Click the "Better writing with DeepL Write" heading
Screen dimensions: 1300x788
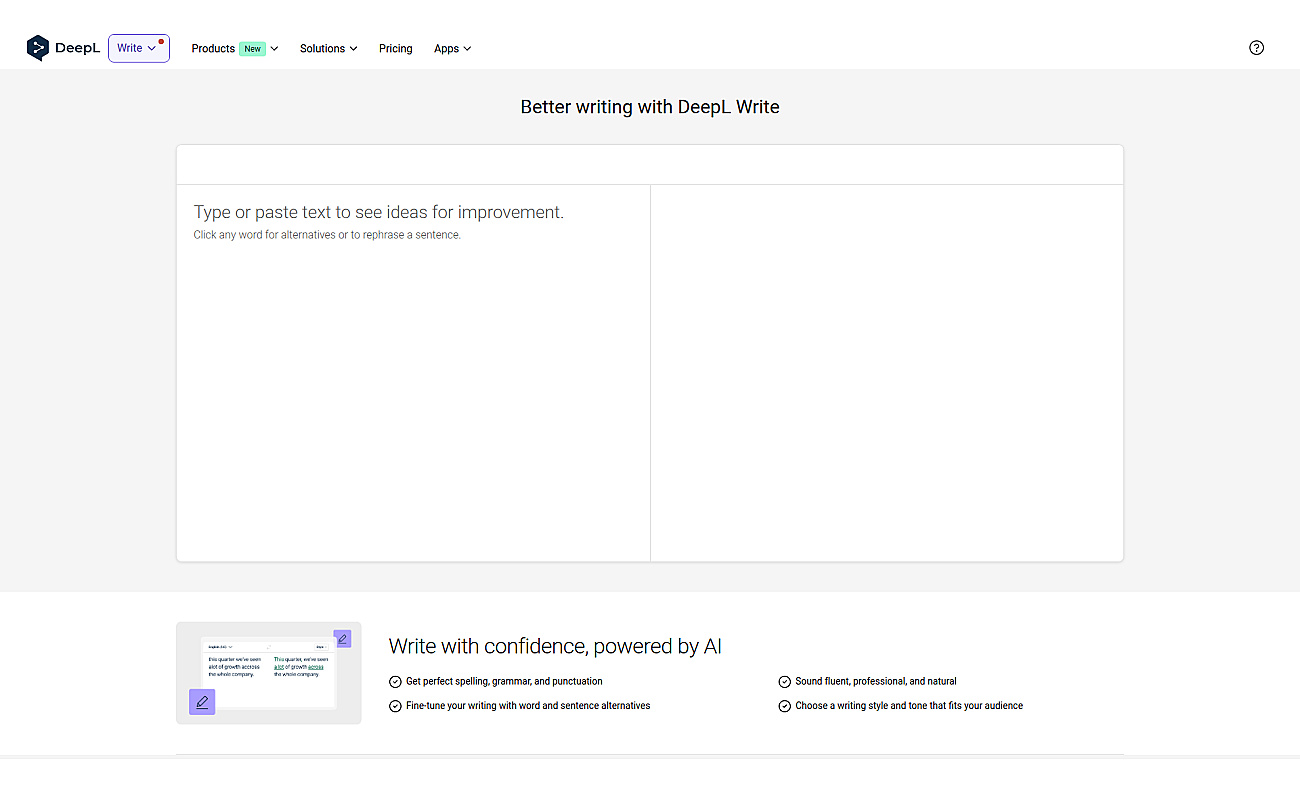650,107
